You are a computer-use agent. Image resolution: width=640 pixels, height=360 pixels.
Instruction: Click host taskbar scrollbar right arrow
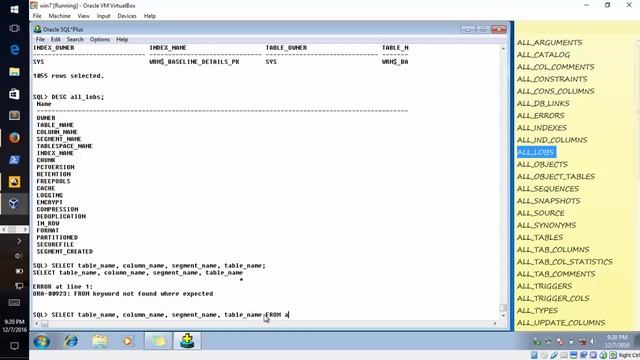point(25,230)
